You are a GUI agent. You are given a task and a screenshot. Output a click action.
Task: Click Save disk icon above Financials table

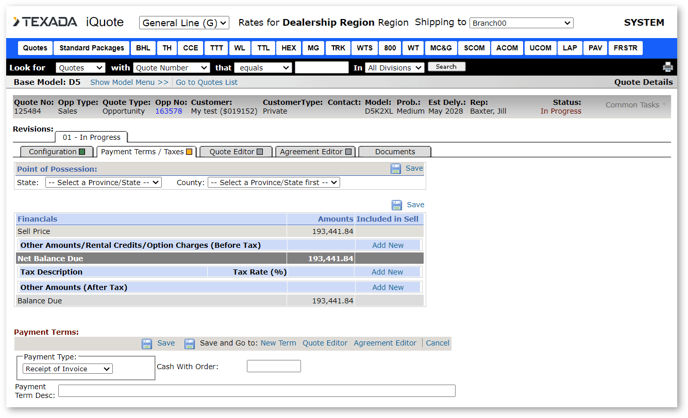(x=396, y=205)
